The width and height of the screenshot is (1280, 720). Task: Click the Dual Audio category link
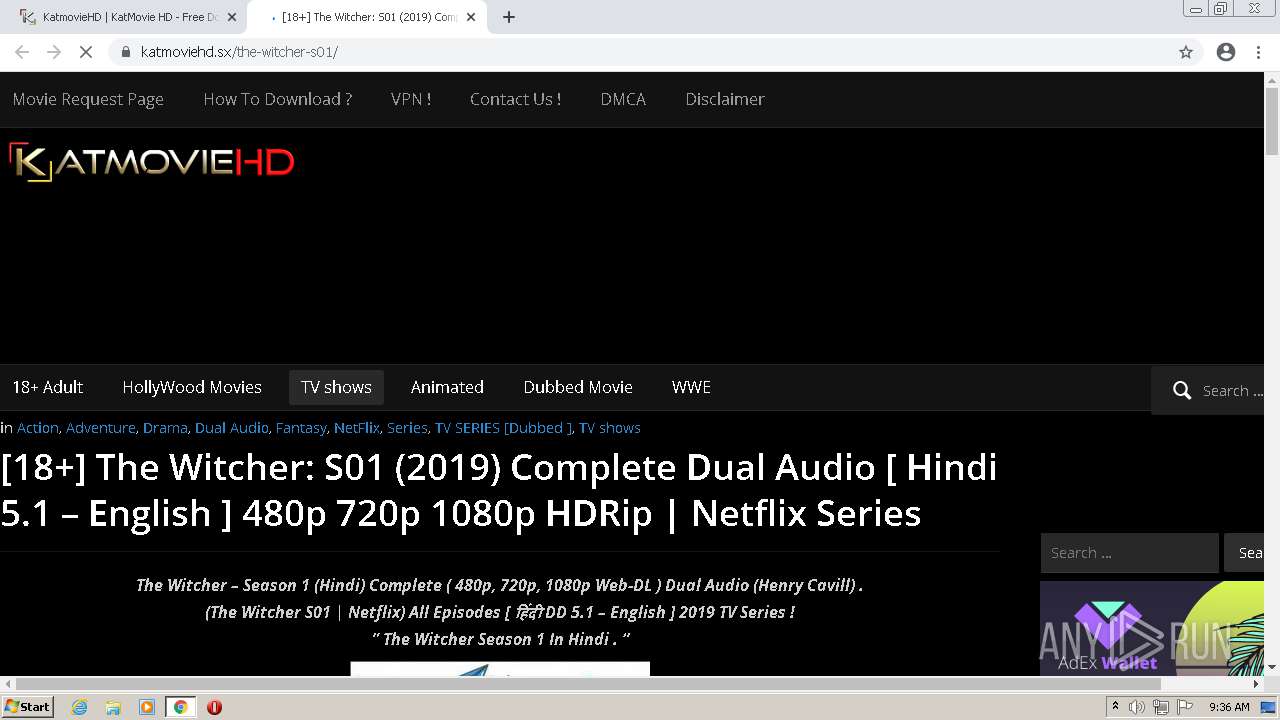232,428
